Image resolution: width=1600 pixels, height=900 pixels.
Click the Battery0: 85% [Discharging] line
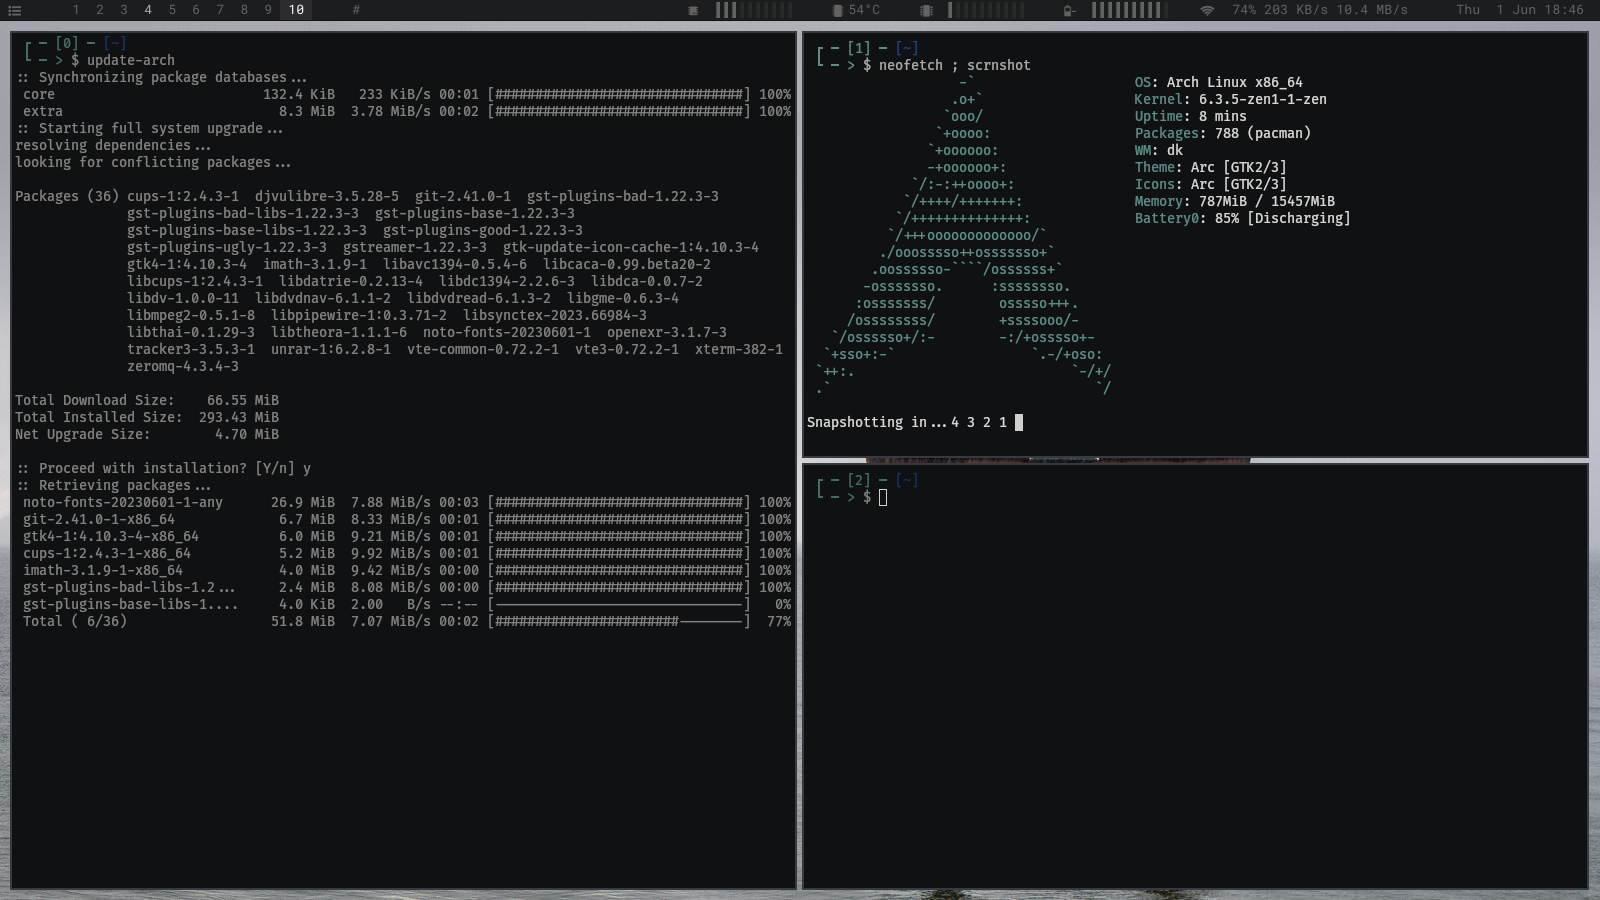[x=1243, y=218]
